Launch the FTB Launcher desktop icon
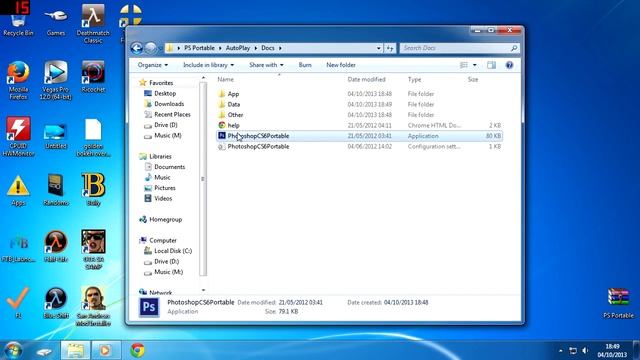 tap(18, 248)
